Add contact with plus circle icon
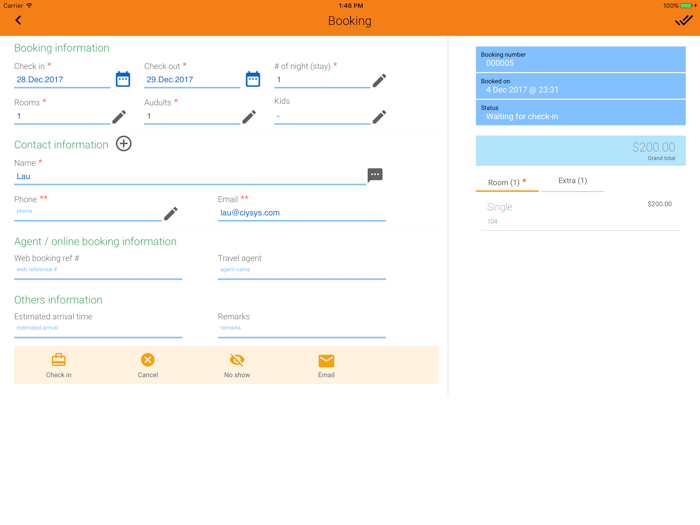700x525 pixels. point(124,144)
